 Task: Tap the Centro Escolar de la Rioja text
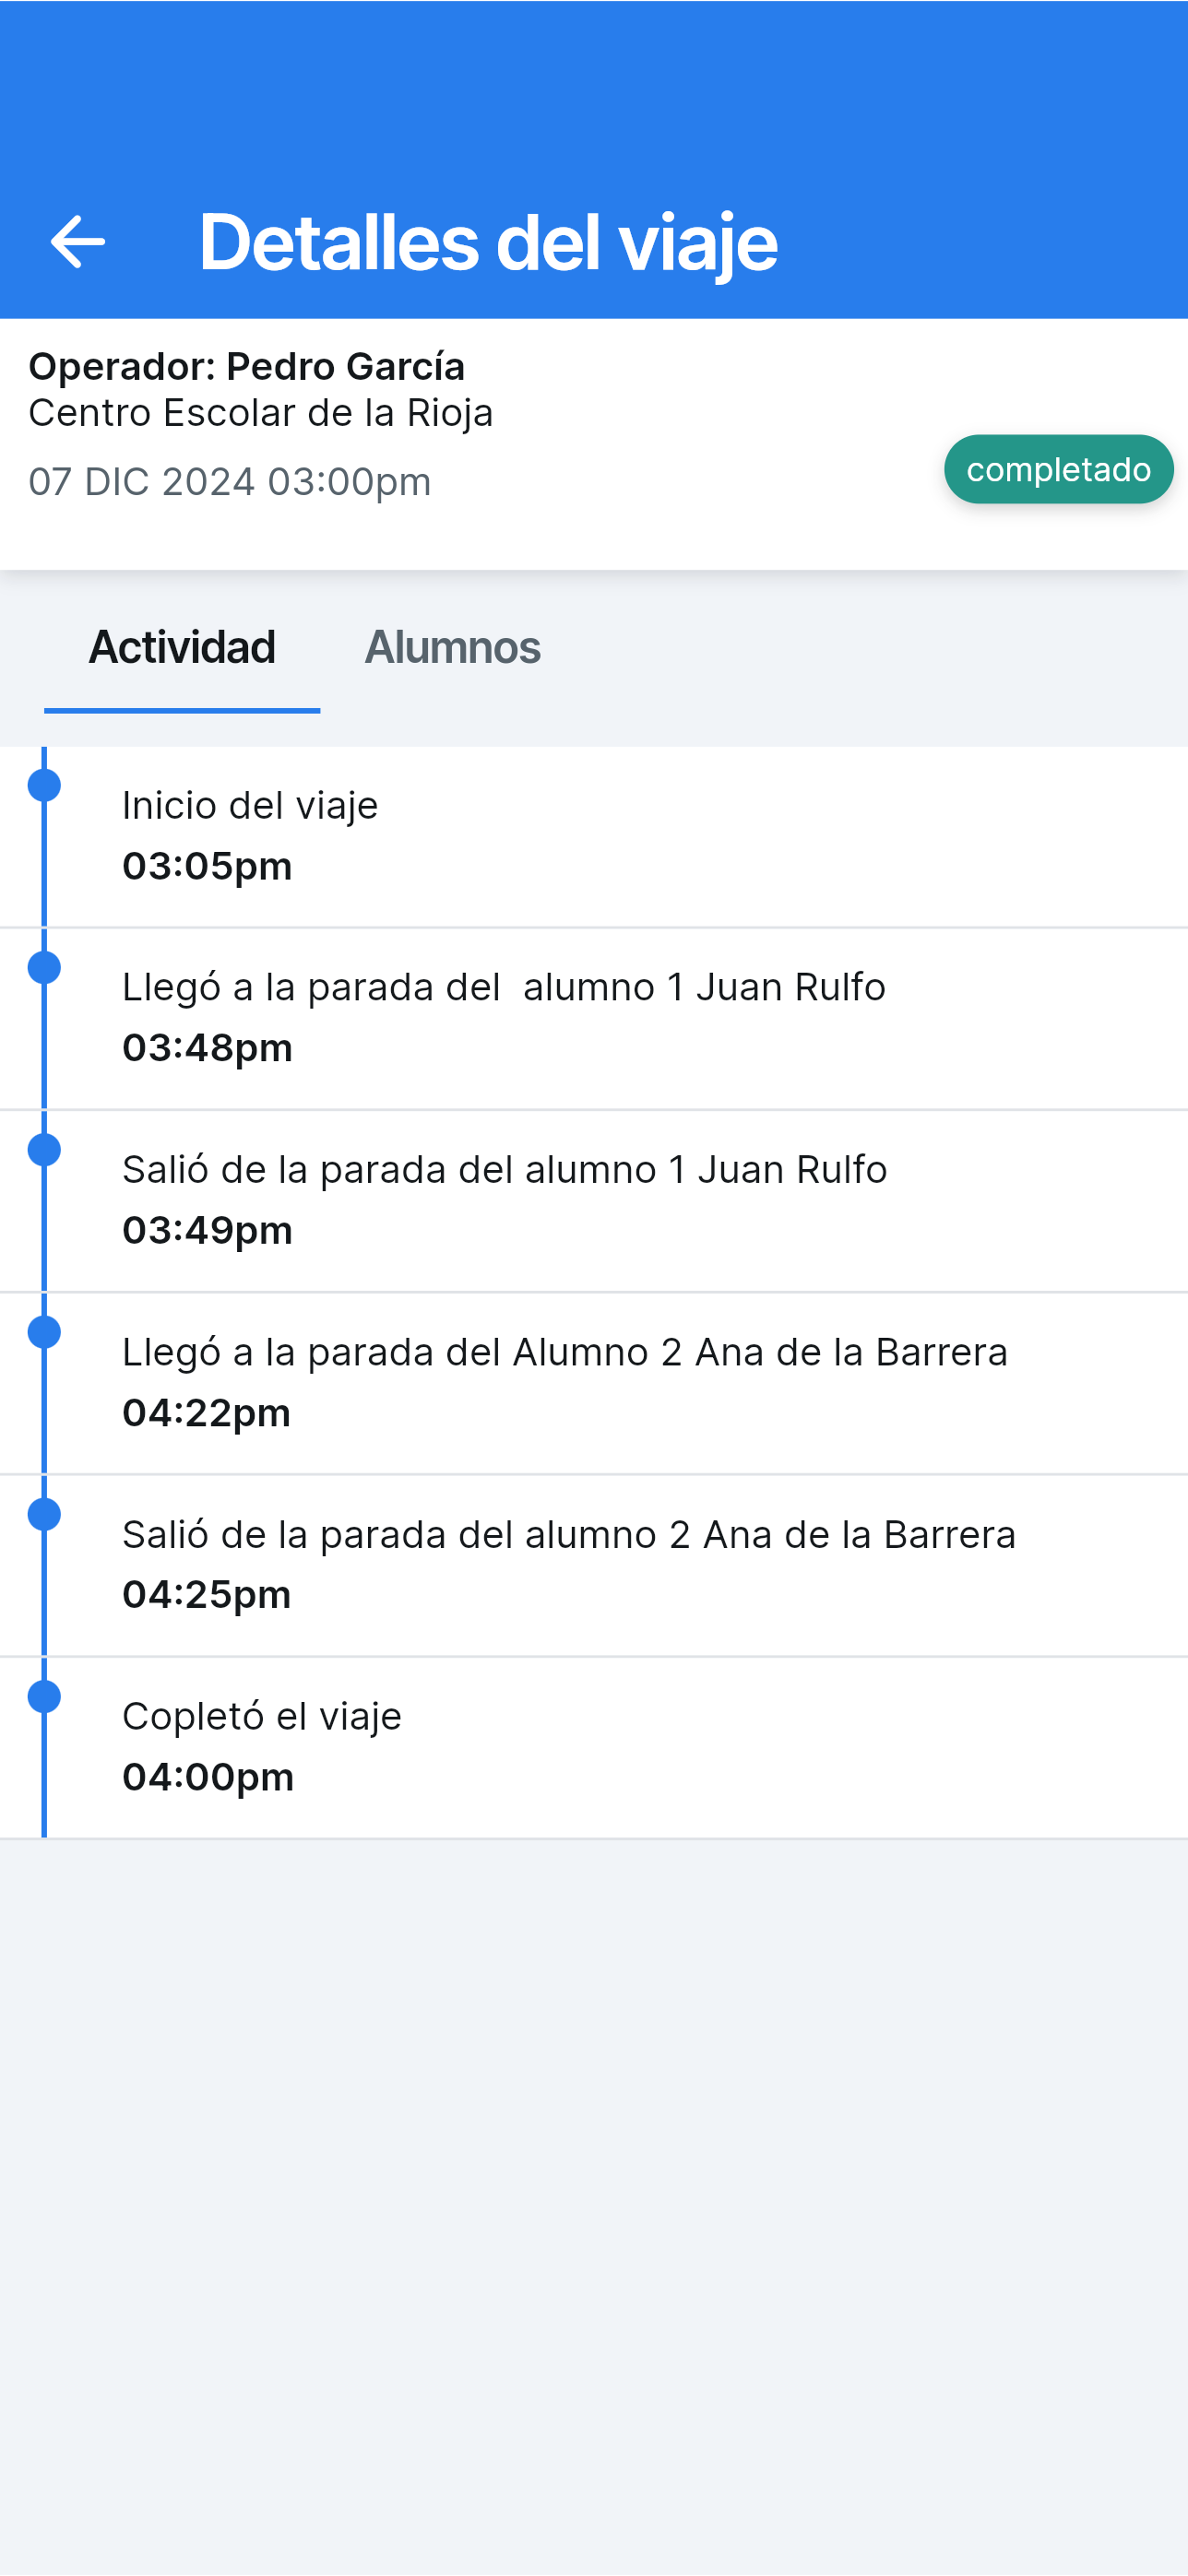(260, 413)
